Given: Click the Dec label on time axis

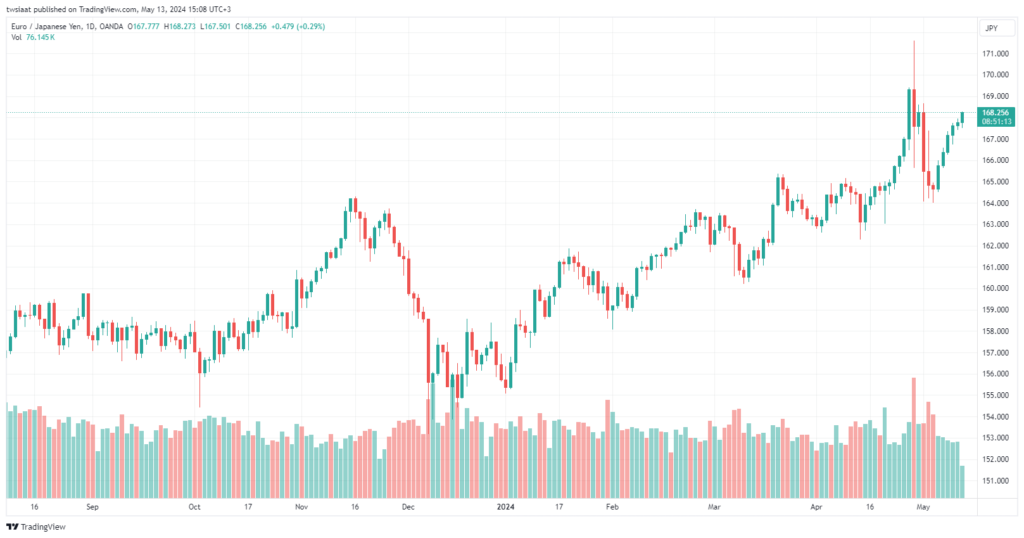Looking at the screenshot, I should (x=407, y=507).
